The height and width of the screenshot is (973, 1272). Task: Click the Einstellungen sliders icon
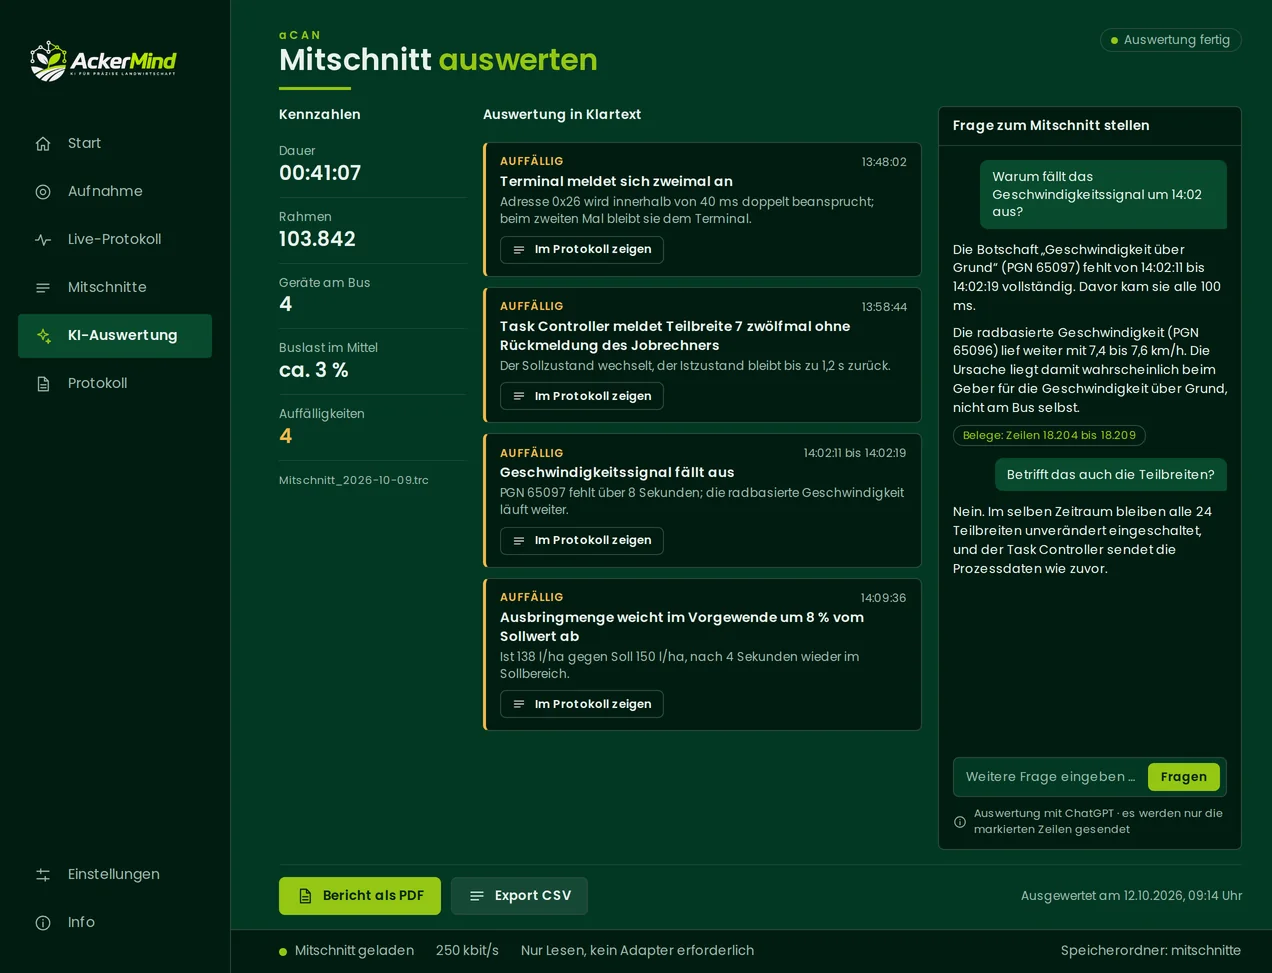pyautogui.click(x=43, y=874)
